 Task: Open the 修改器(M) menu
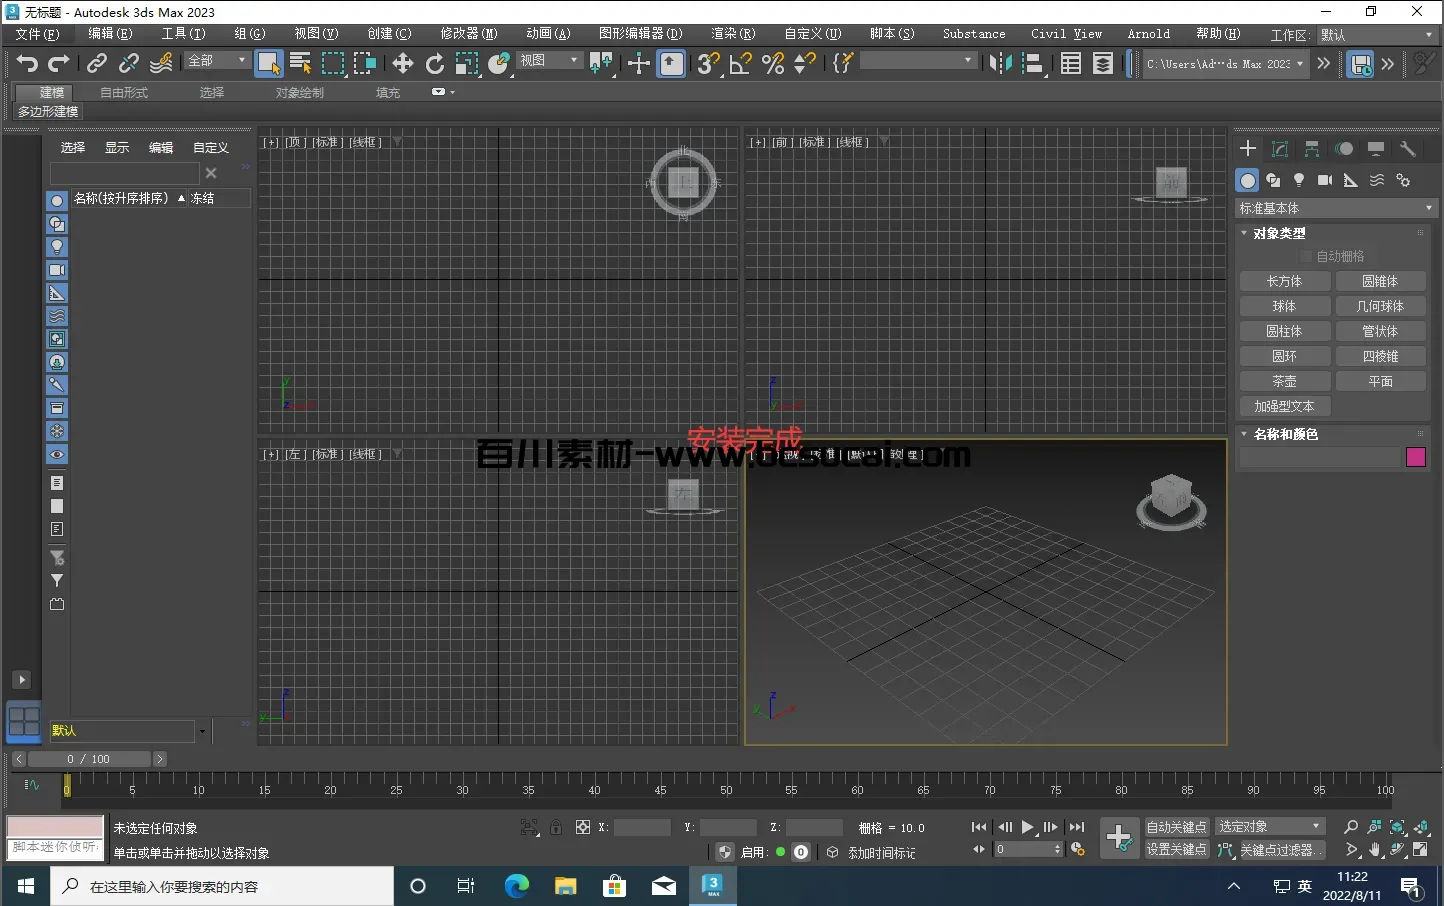469,34
